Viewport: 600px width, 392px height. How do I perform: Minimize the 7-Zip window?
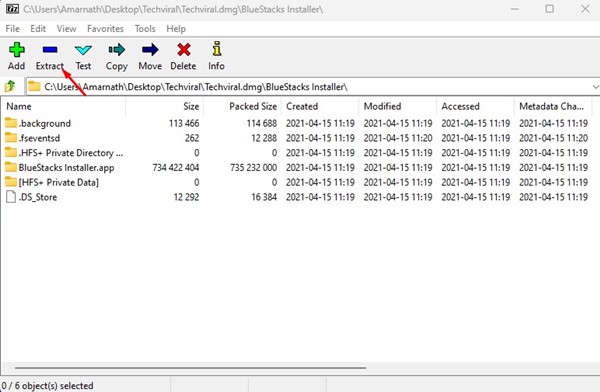[515, 9]
